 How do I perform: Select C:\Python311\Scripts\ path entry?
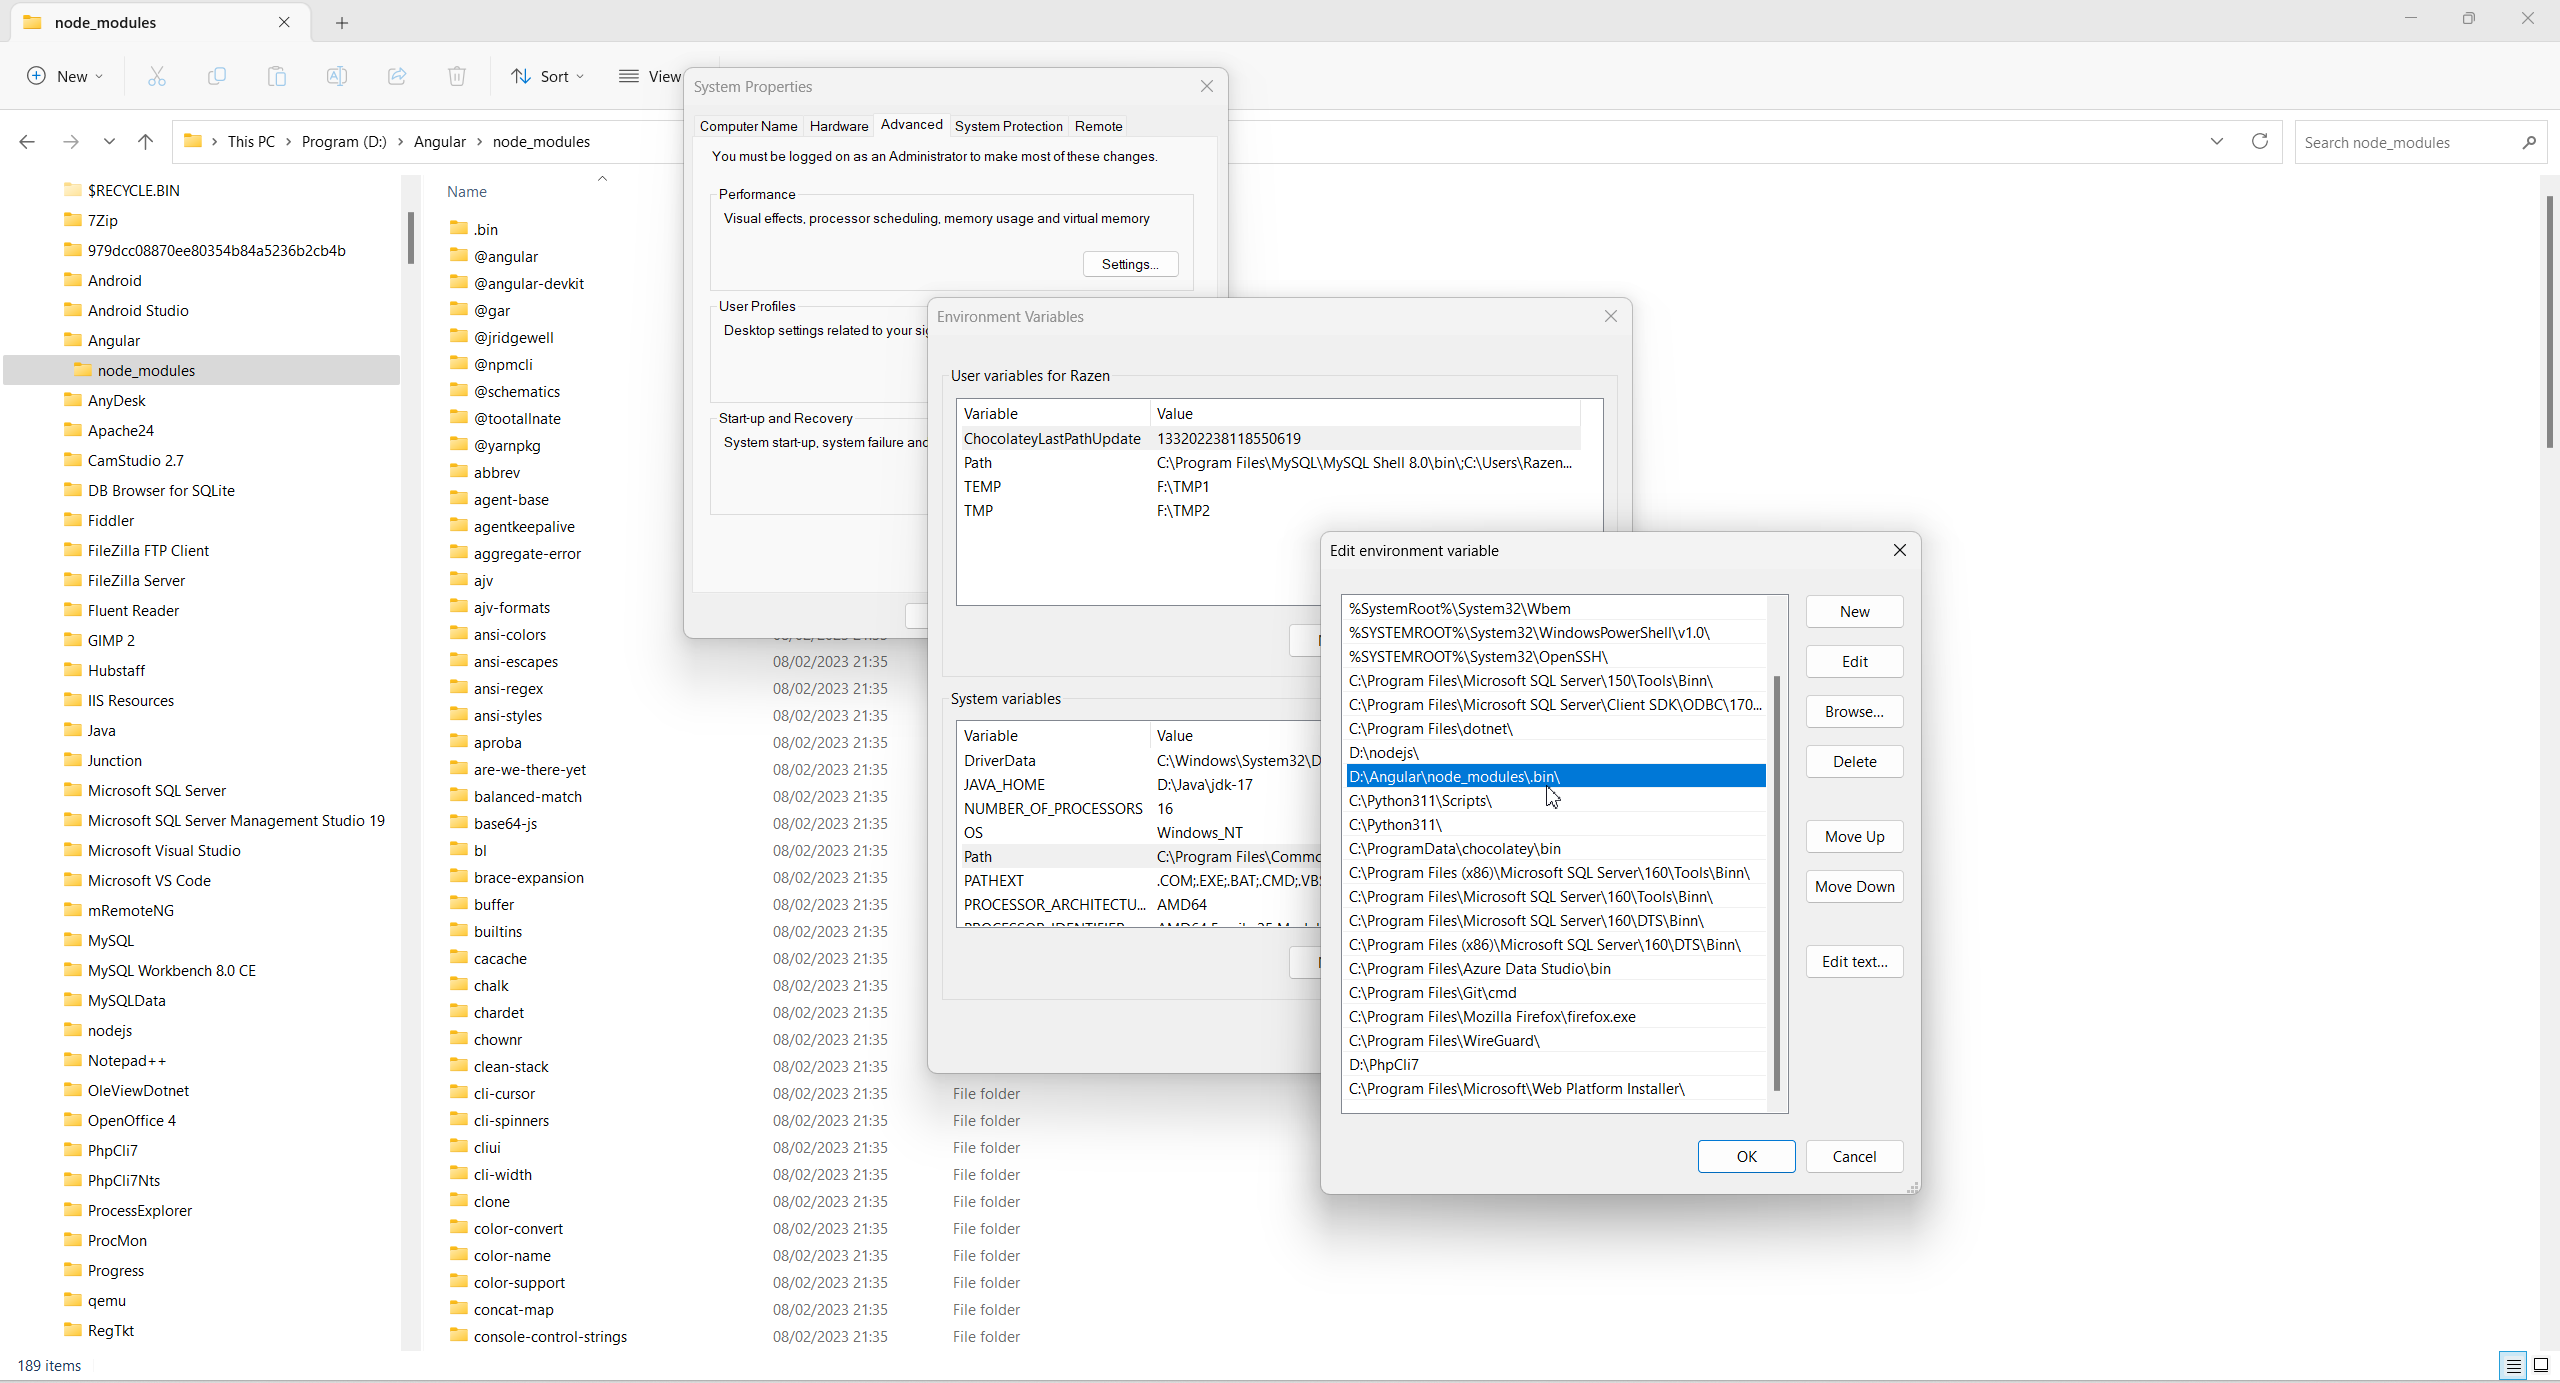click(x=1420, y=801)
